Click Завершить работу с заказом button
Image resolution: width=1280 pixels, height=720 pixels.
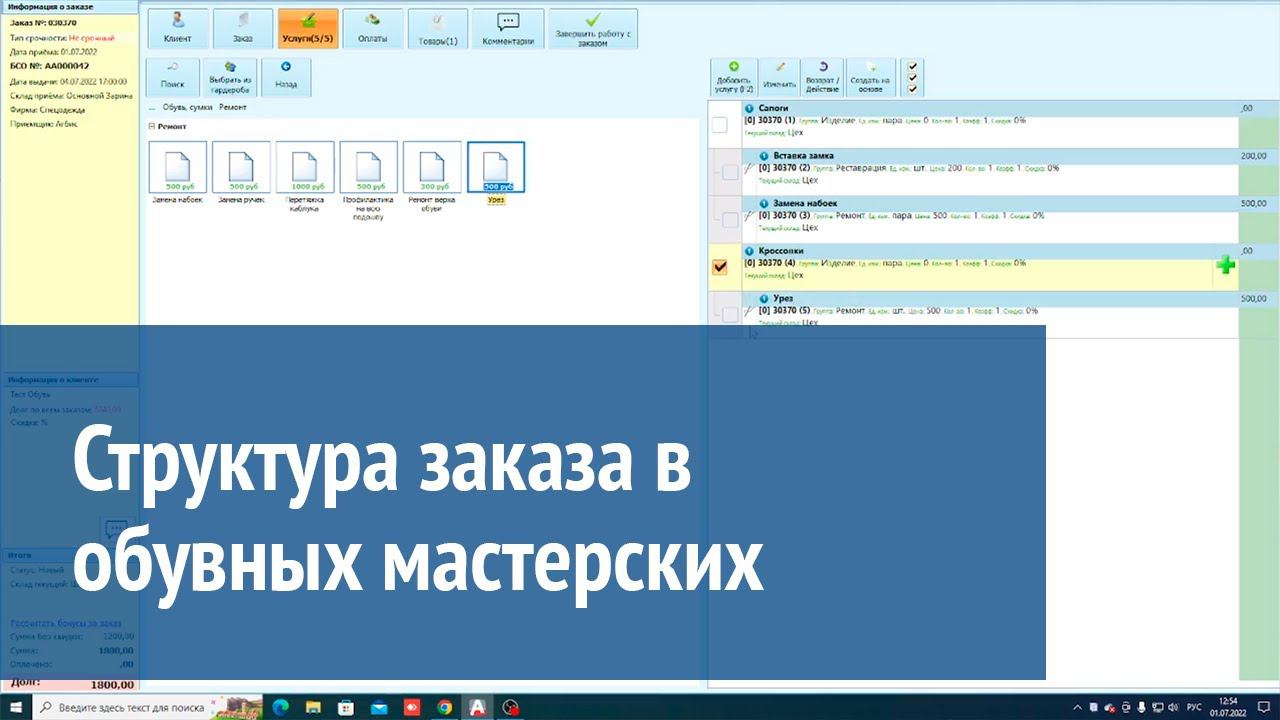tap(593, 28)
